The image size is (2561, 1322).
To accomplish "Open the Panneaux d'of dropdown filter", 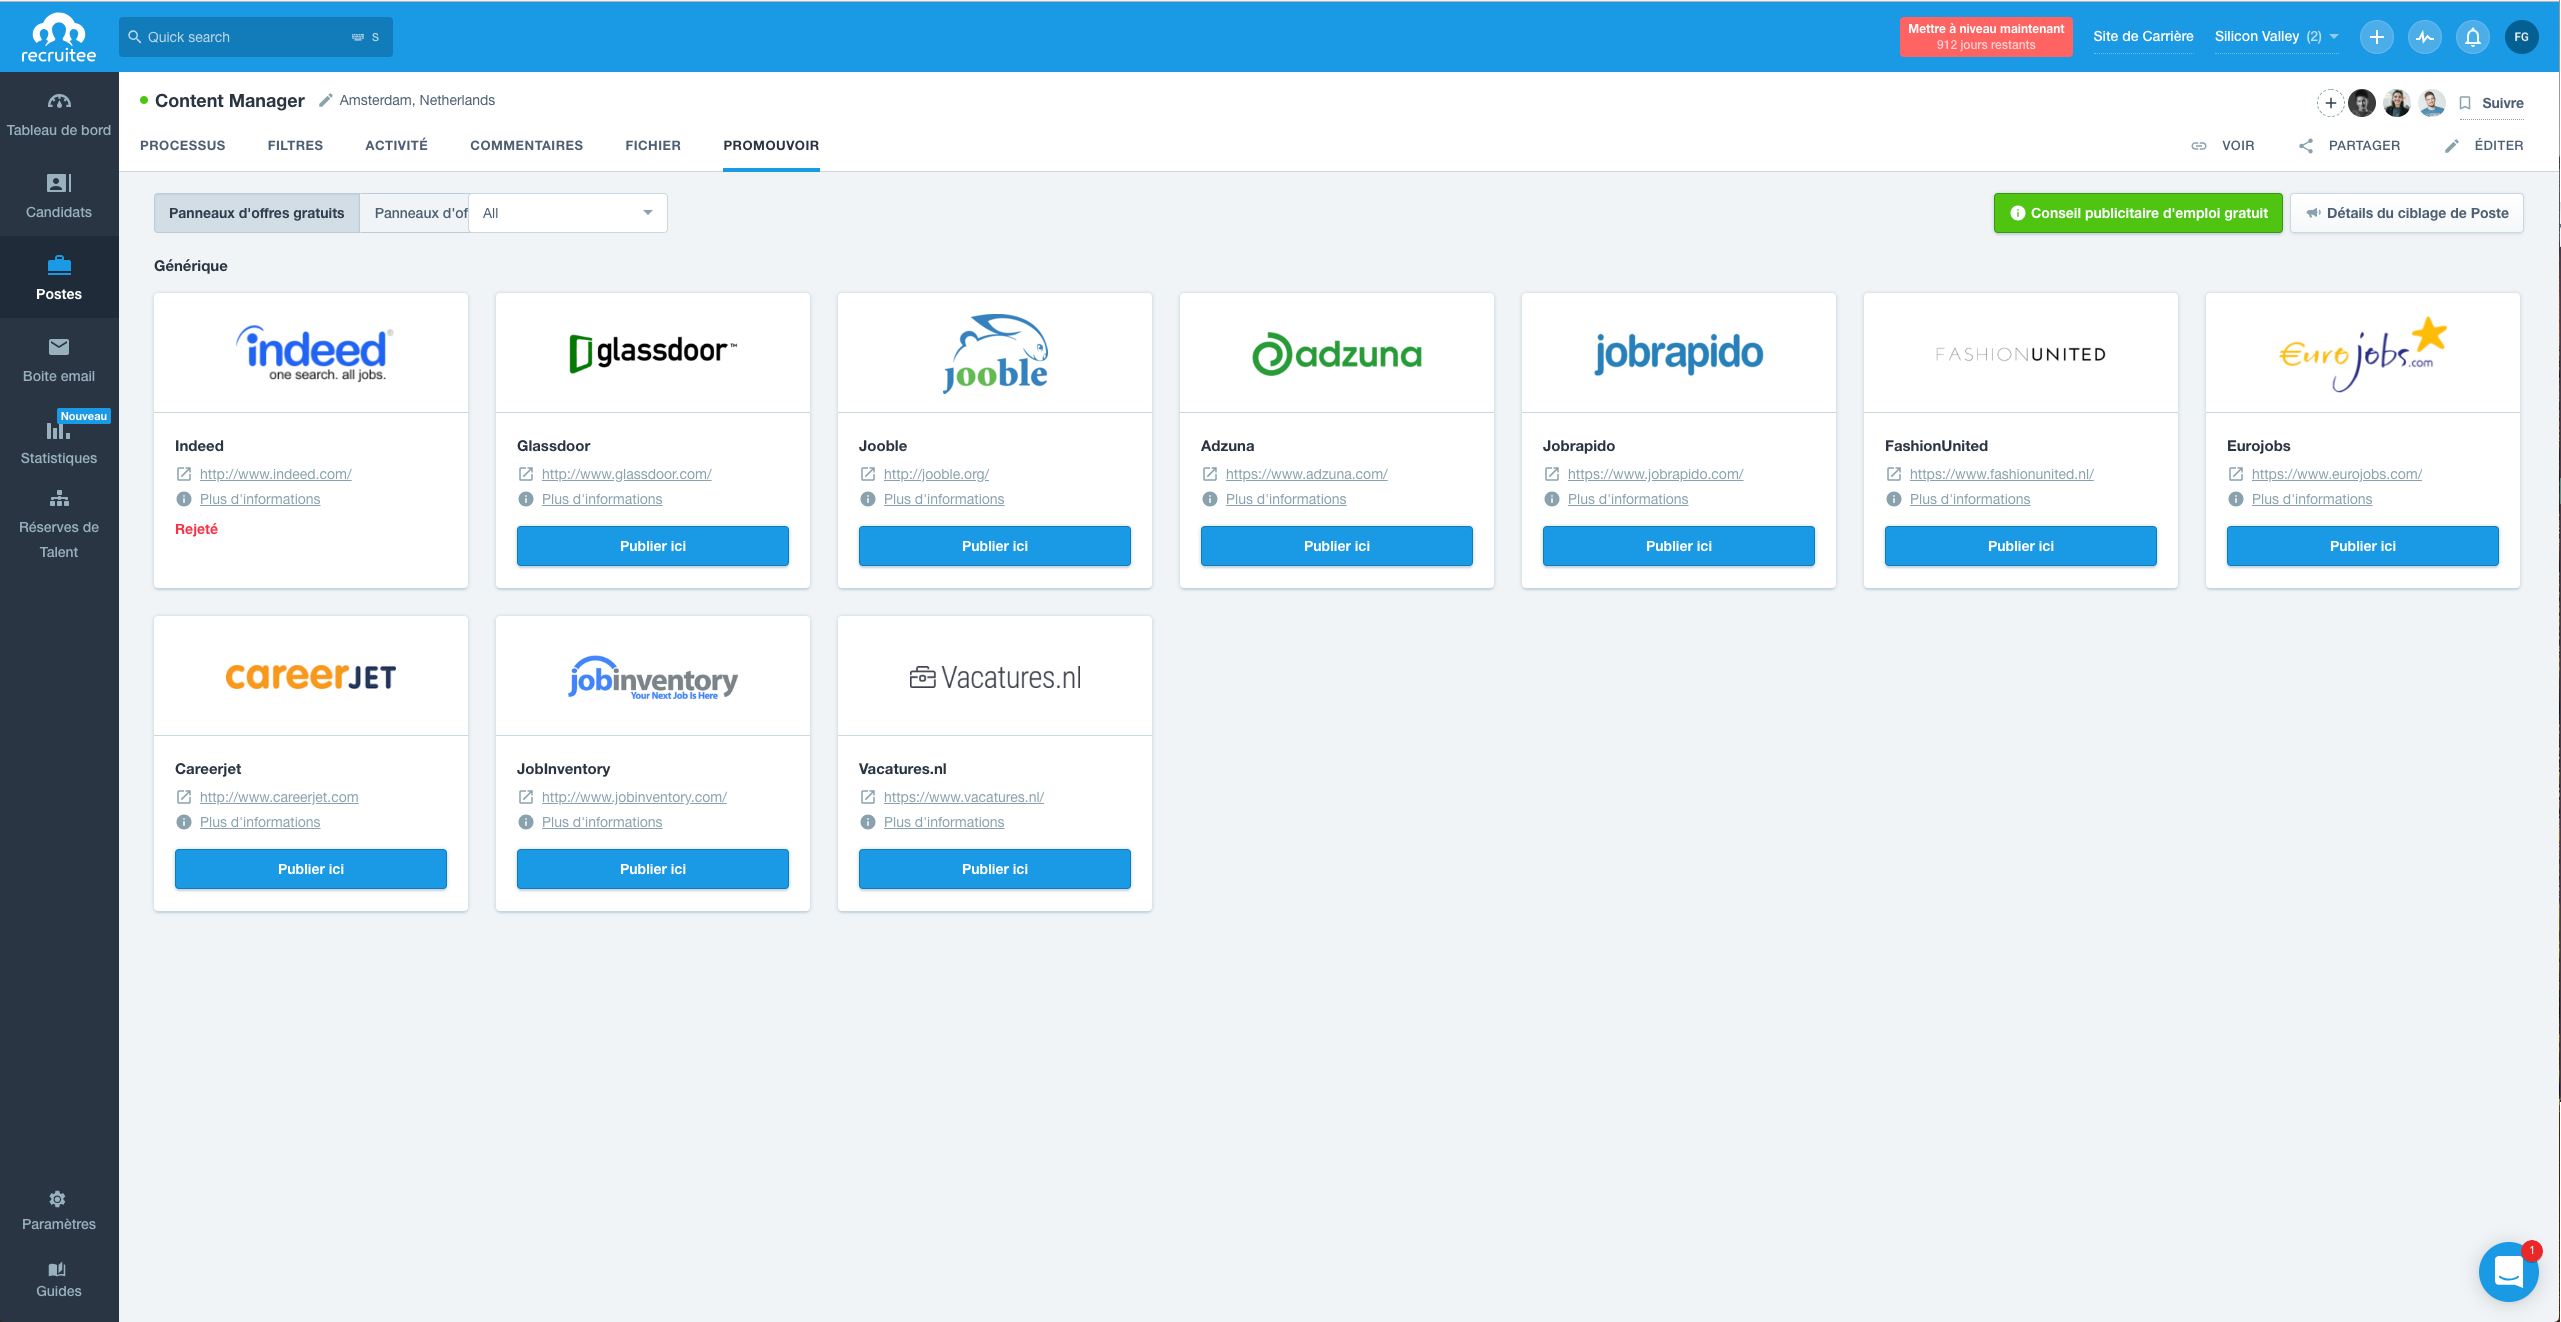I will tap(565, 212).
